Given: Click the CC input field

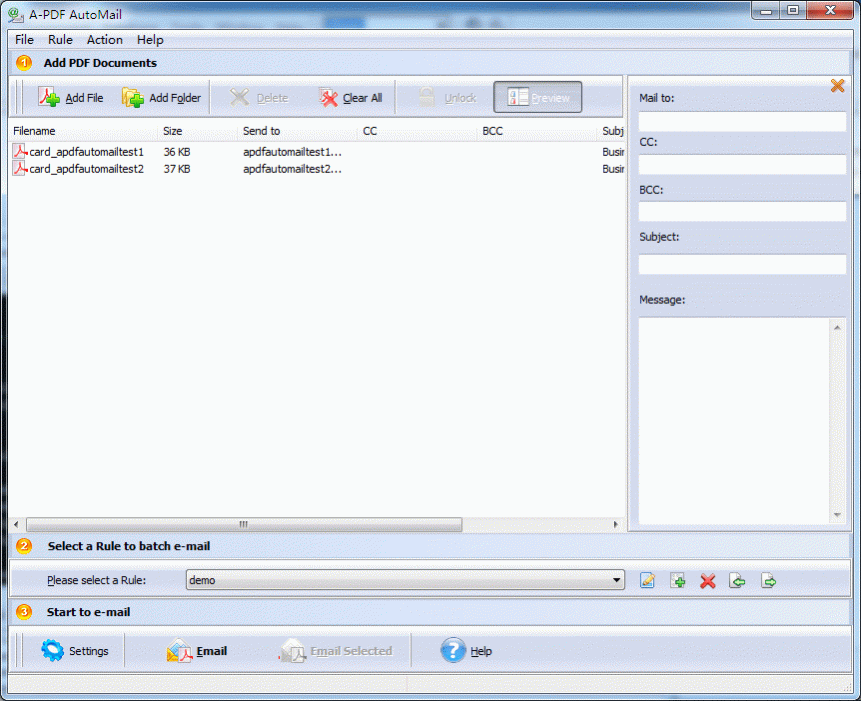Looking at the screenshot, I should point(742,165).
